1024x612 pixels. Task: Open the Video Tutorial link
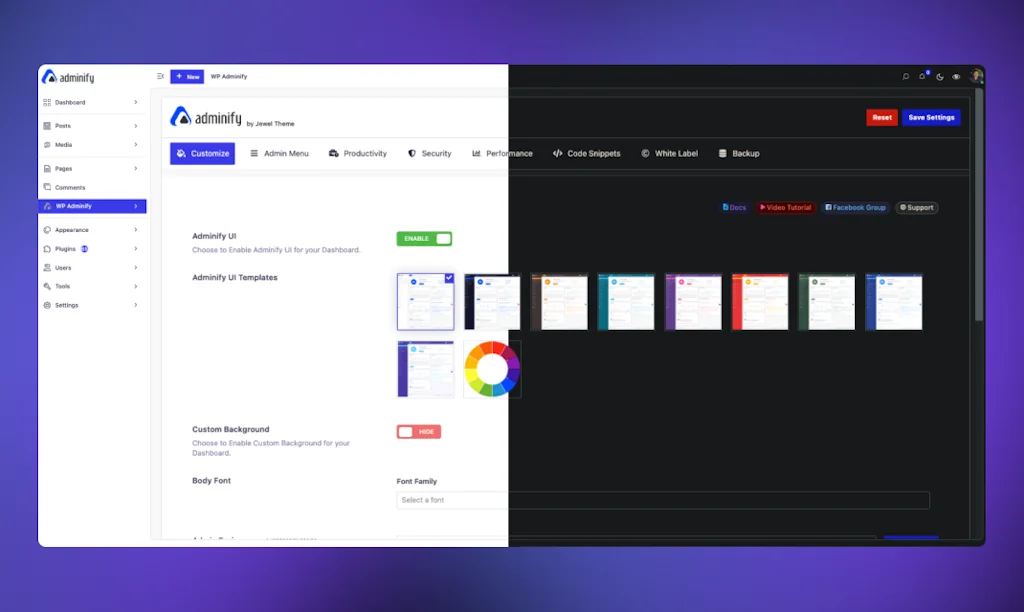click(x=786, y=208)
